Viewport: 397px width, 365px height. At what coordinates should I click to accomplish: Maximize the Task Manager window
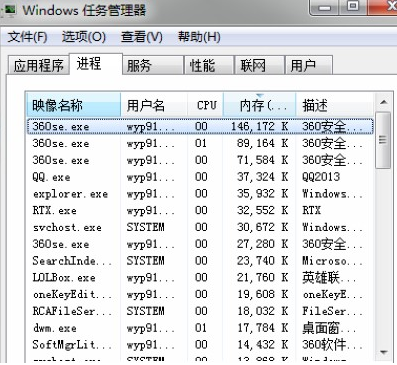[354, 7]
